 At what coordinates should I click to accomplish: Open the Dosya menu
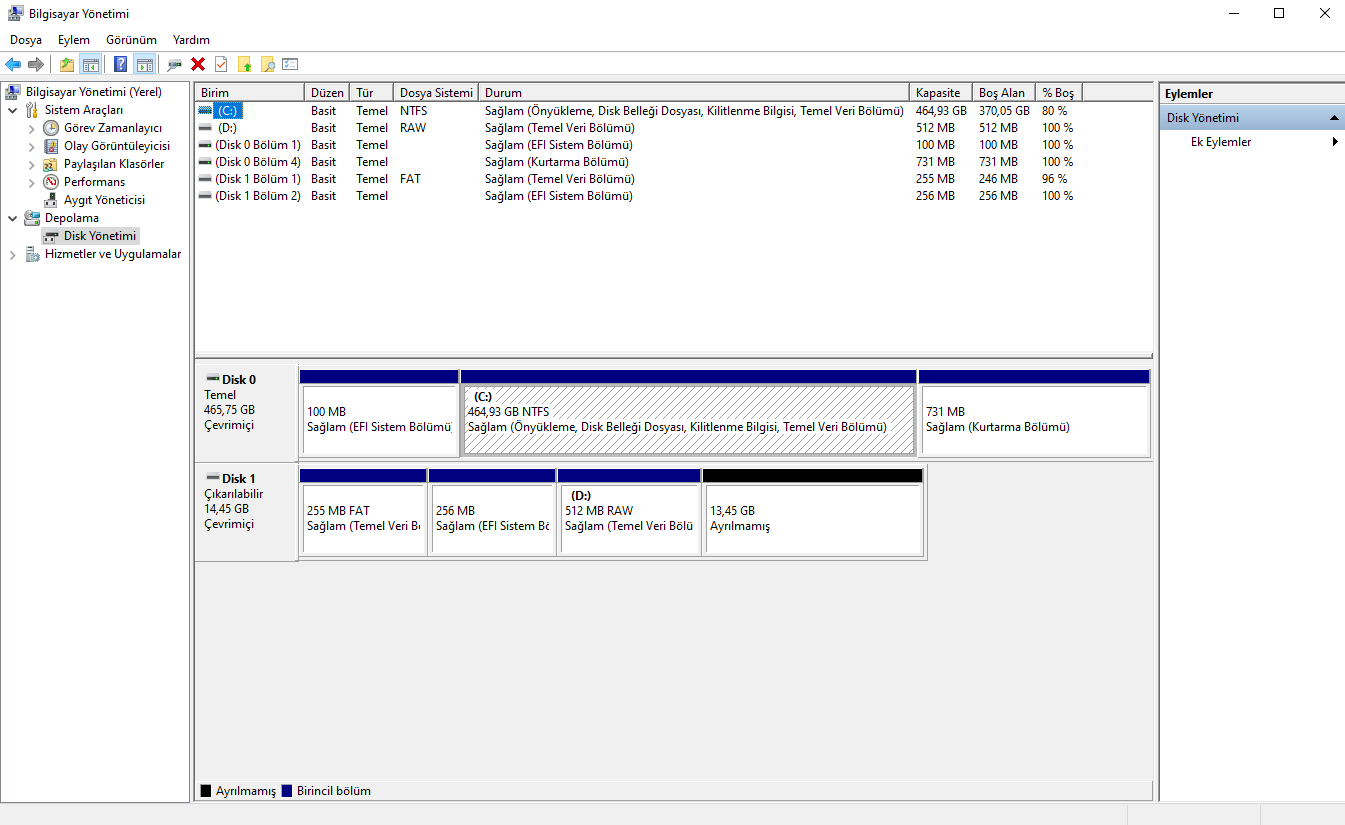pyautogui.click(x=26, y=40)
